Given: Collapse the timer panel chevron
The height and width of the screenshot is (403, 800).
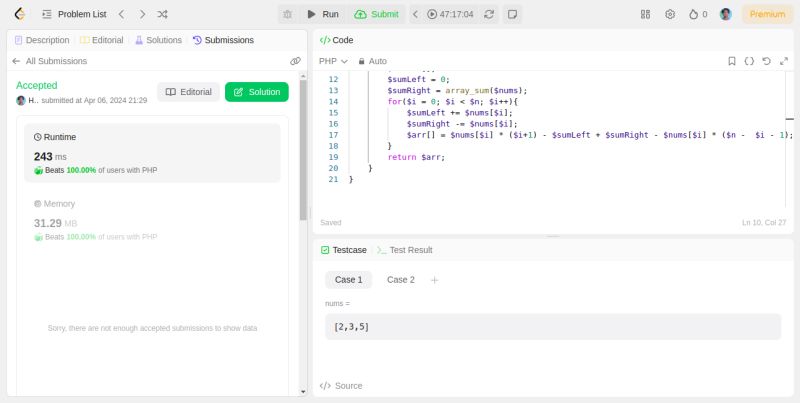Looking at the screenshot, I should (x=416, y=14).
